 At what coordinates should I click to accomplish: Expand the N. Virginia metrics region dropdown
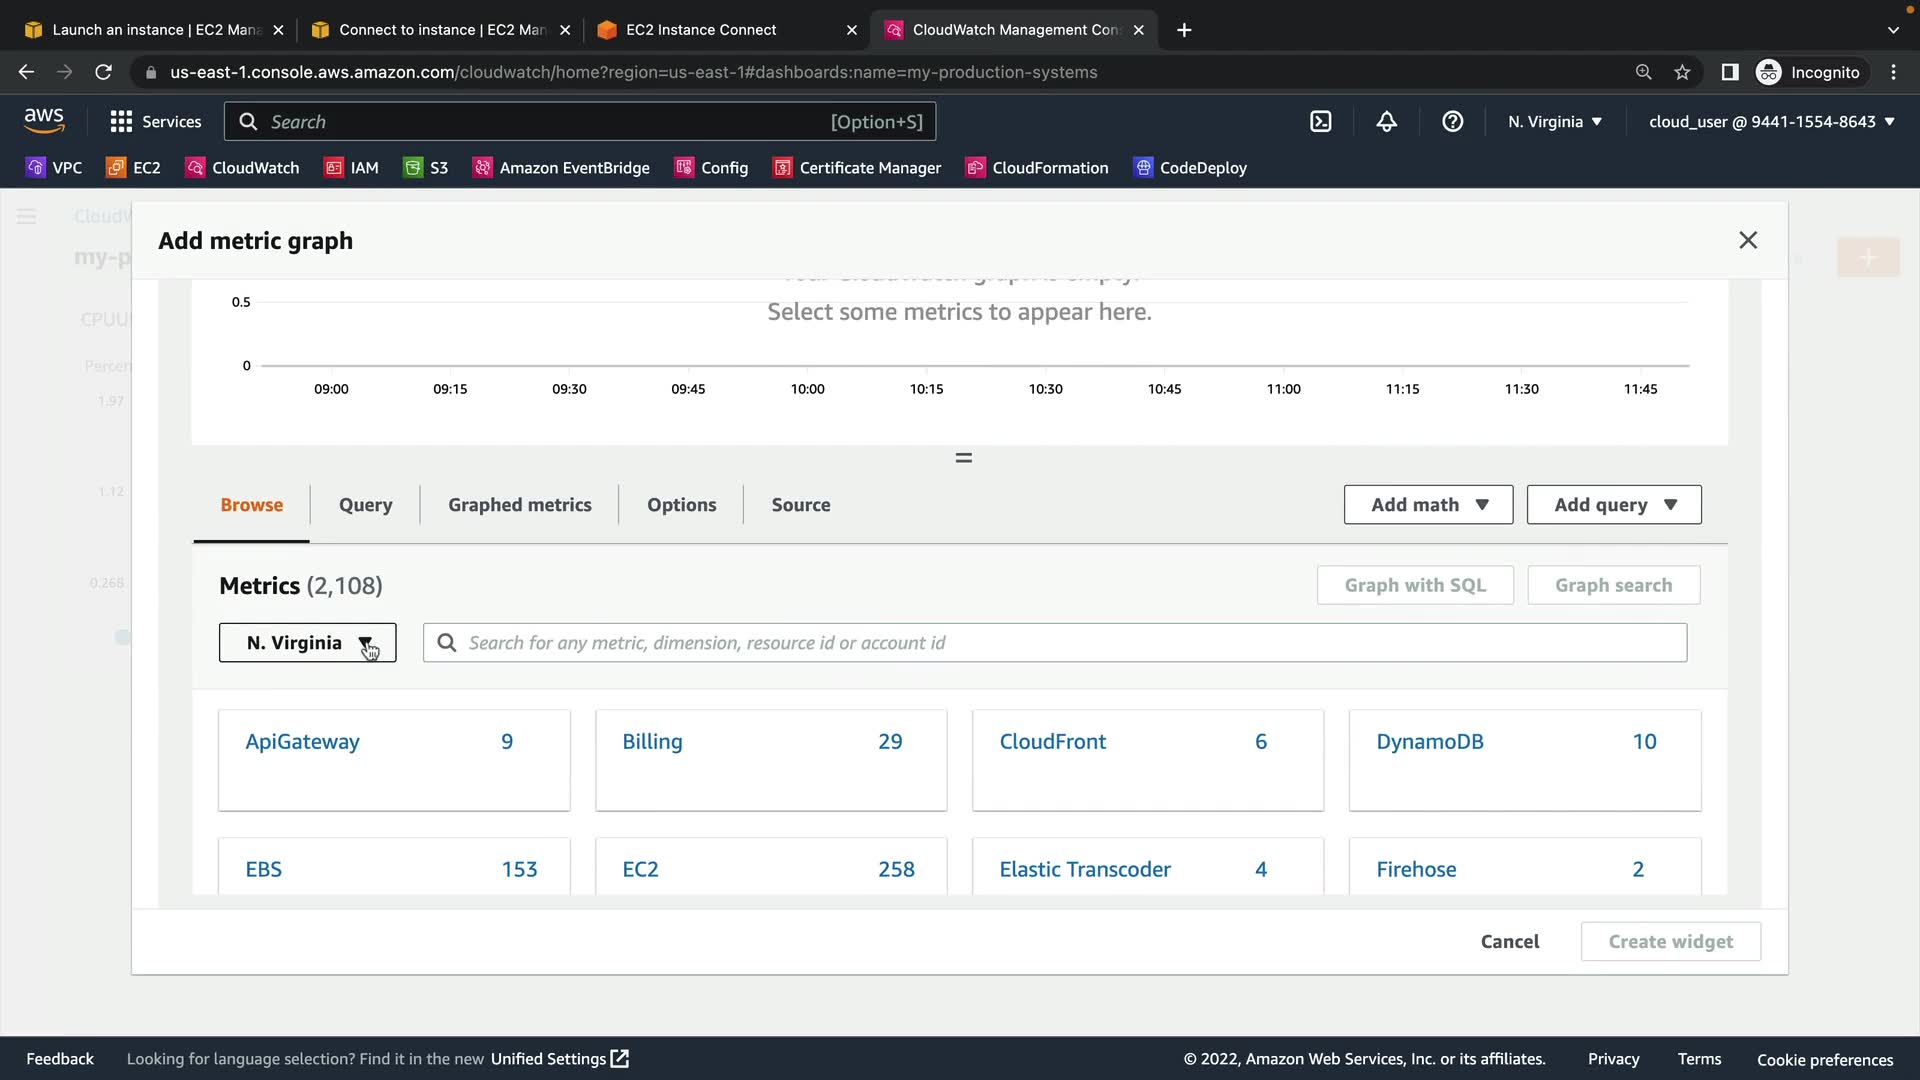307,643
